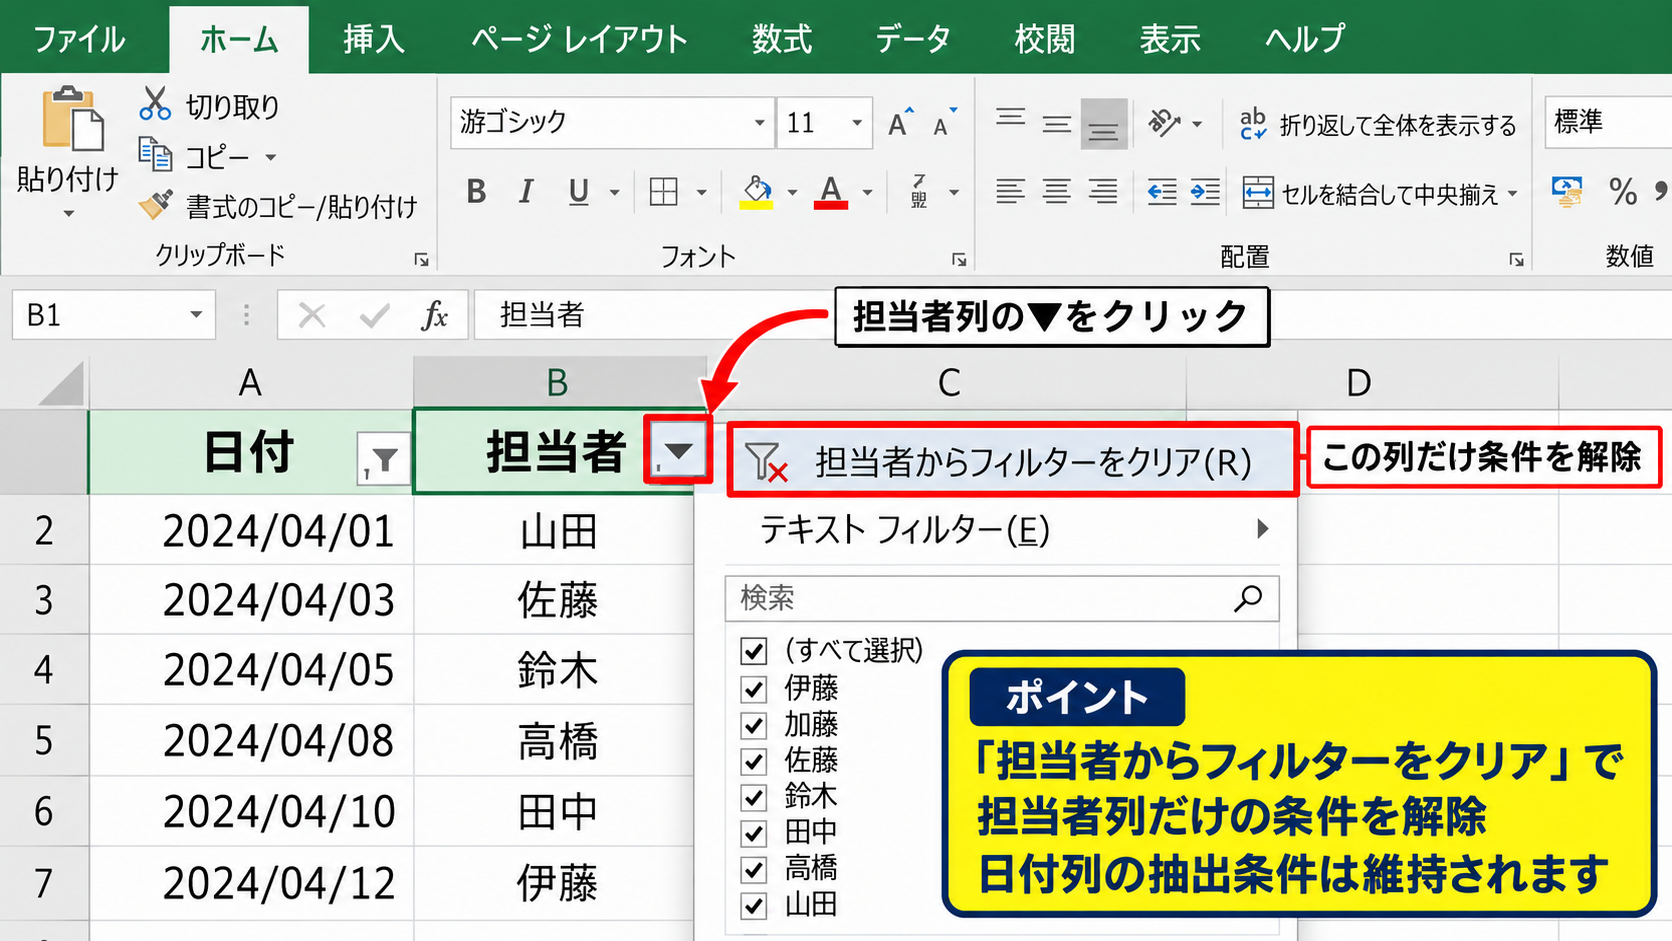This screenshot has width=1672, height=941.
Task: Expand the Paste (貼り付け) options arrow
Action: (68, 213)
